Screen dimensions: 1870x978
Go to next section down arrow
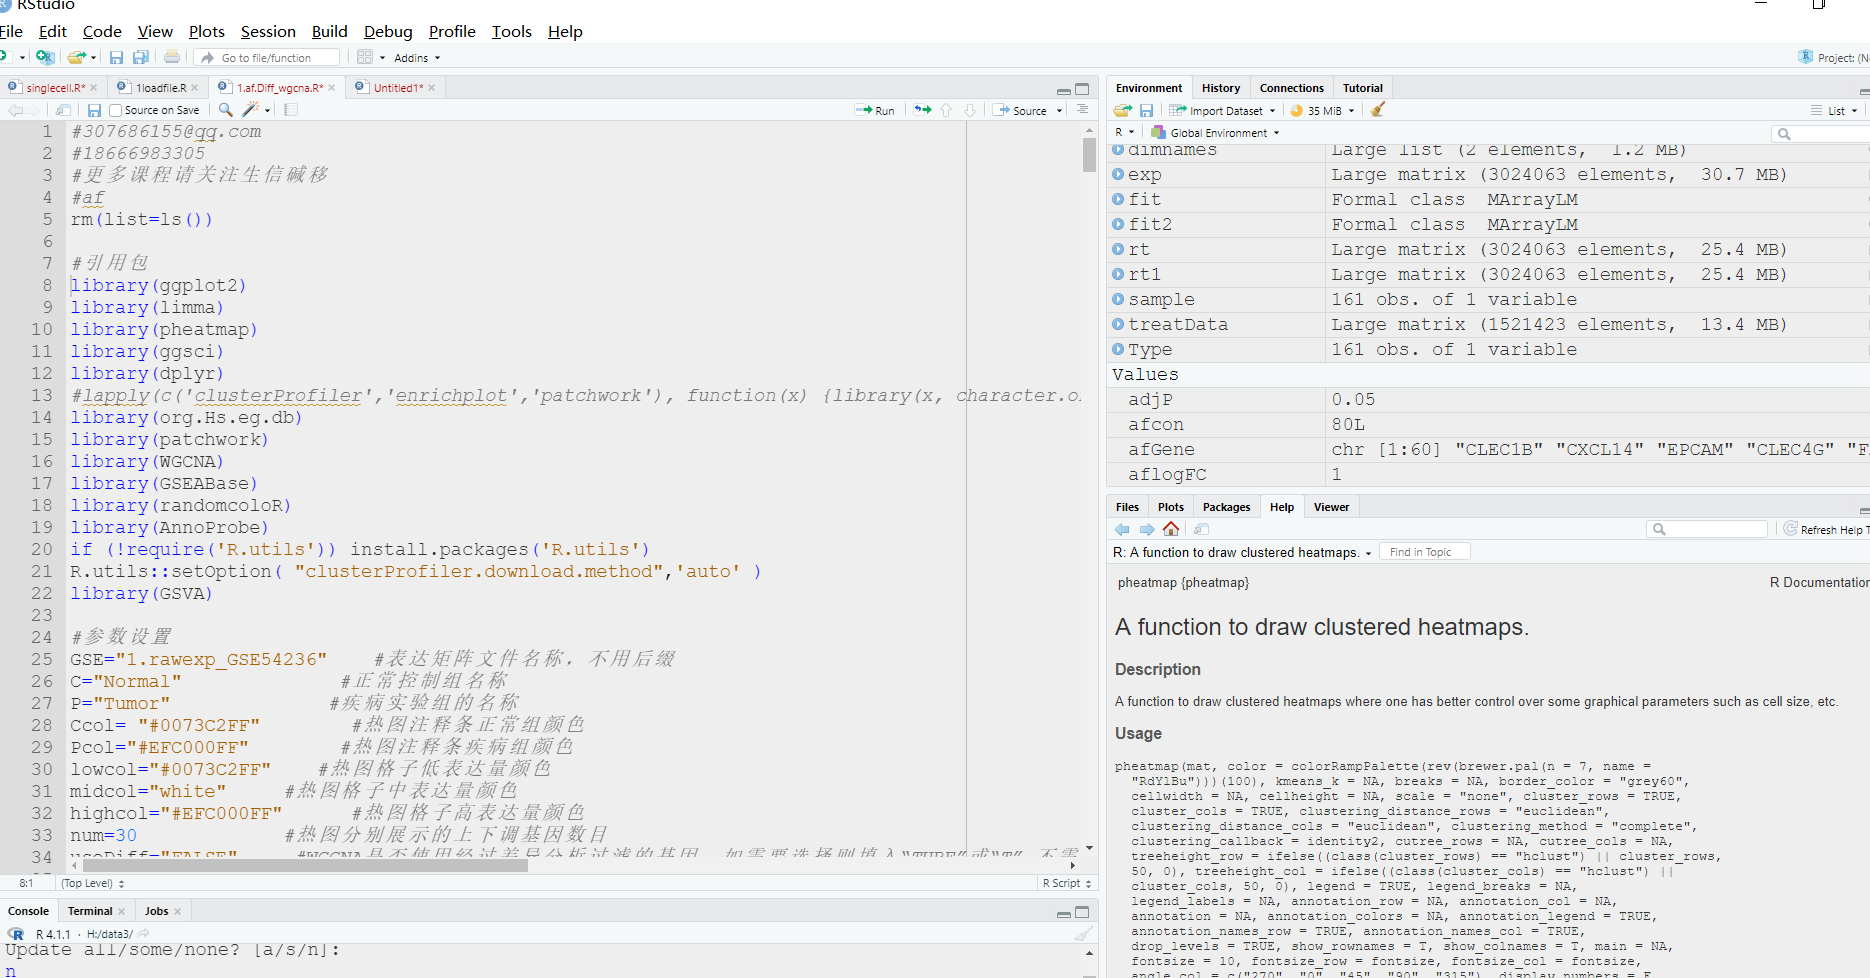[969, 110]
